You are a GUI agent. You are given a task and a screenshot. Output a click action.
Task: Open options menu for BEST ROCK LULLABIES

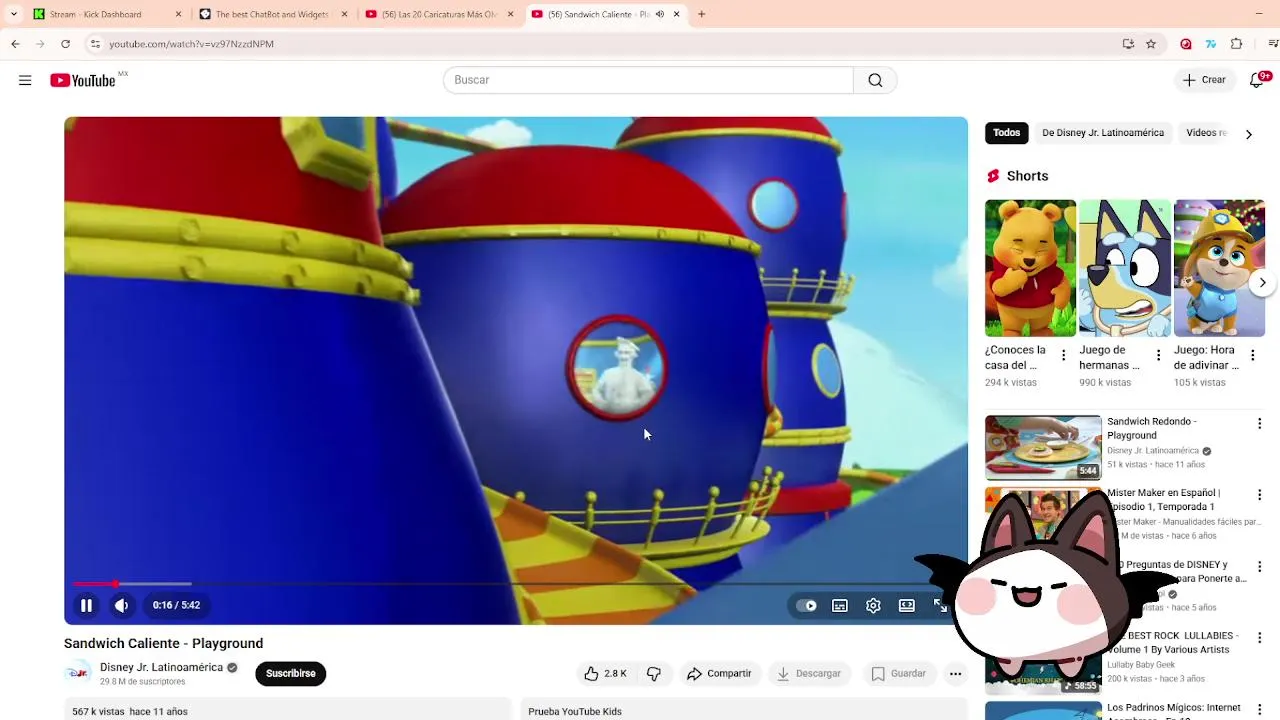click(1259, 638)
